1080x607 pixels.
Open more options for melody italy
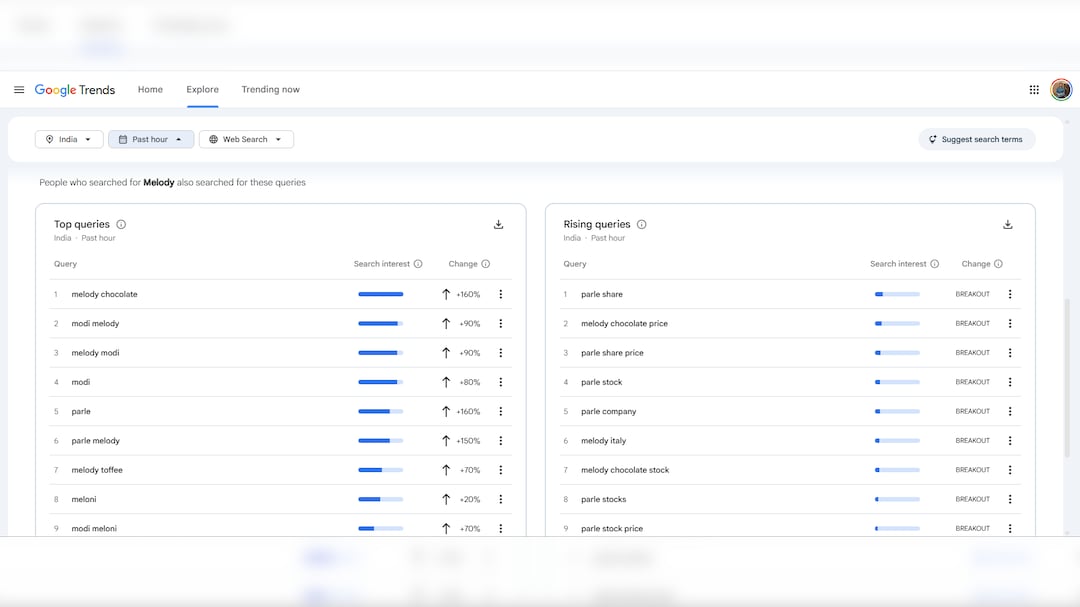1010,441
